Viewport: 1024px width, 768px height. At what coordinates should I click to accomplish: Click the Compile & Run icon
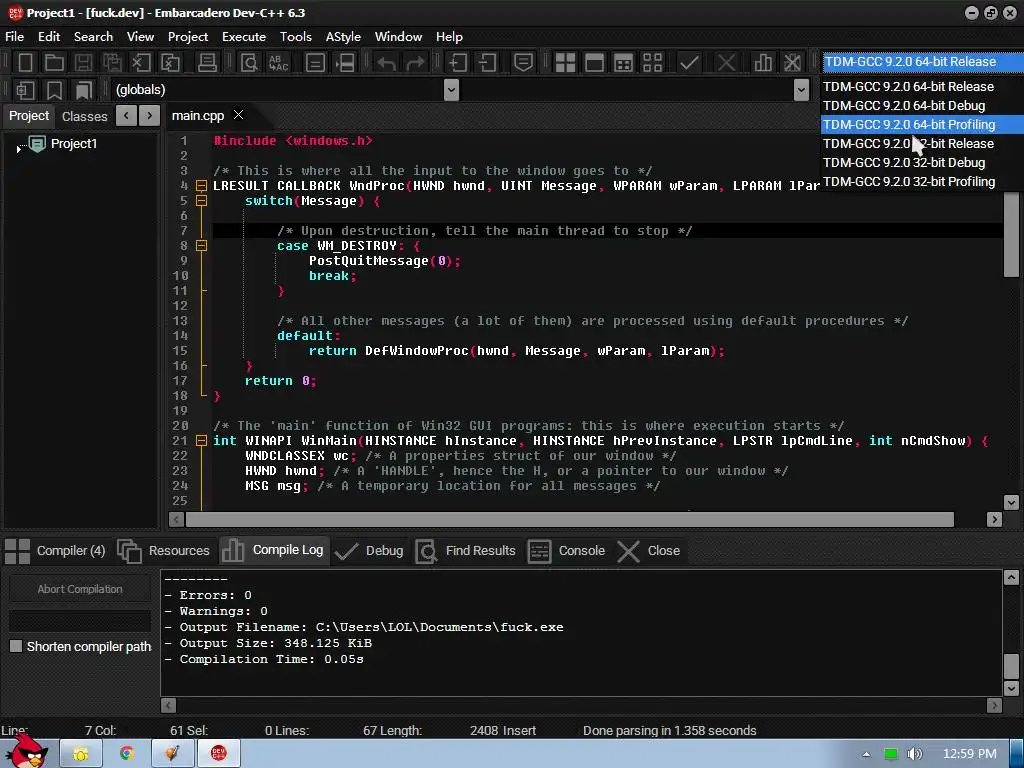coord(624,63)
